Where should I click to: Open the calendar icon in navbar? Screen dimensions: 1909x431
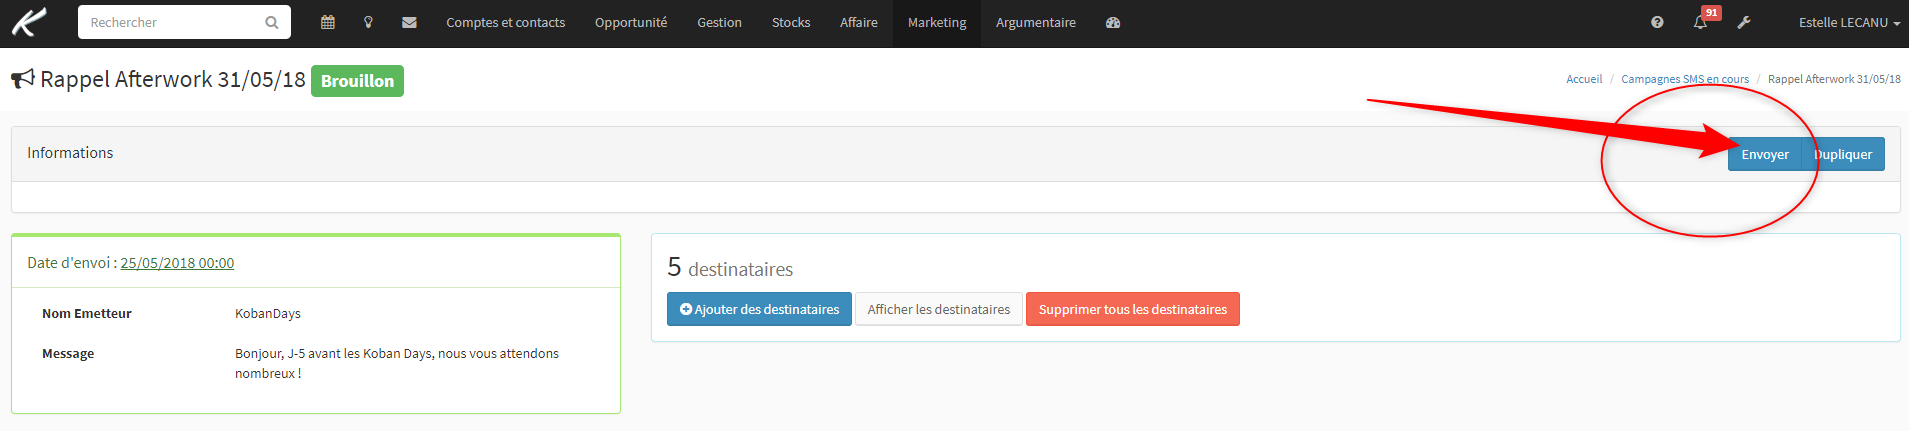coord(328,22)
